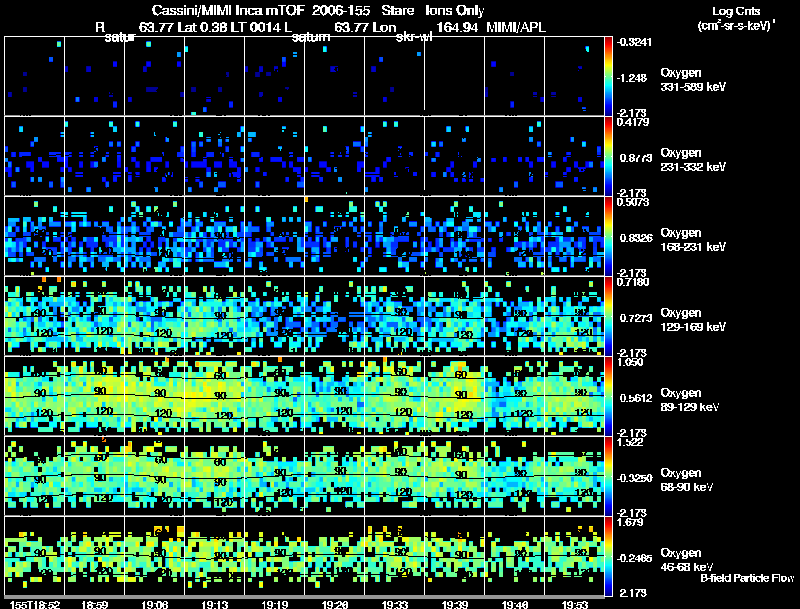Select the Oxygen 168-231 keV label
Viewport: 800px width, 609px height.
coord(693,240)
